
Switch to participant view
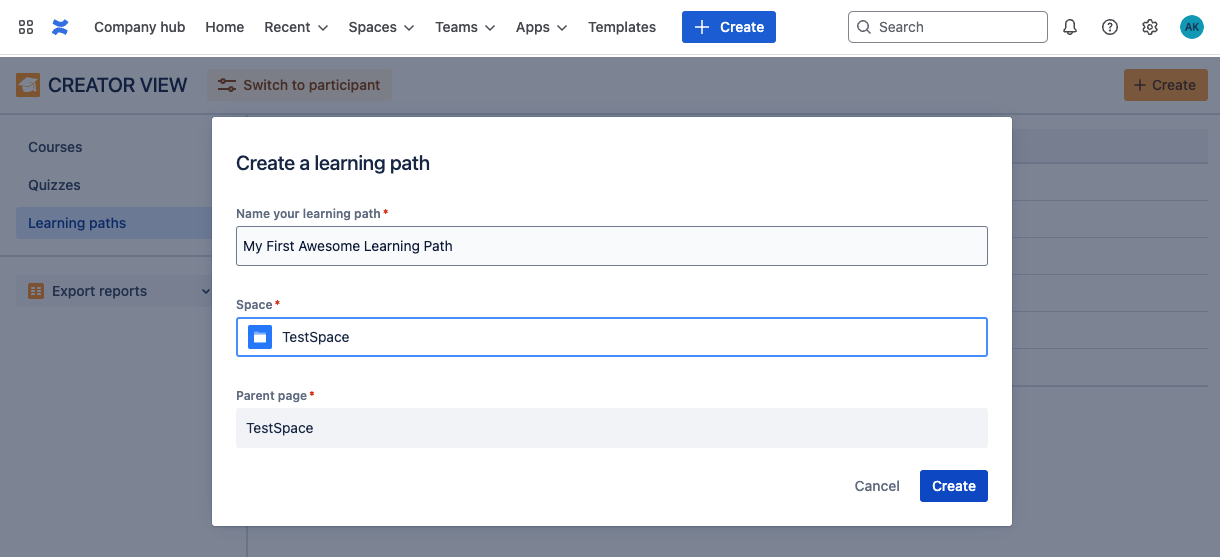(299, 85)
